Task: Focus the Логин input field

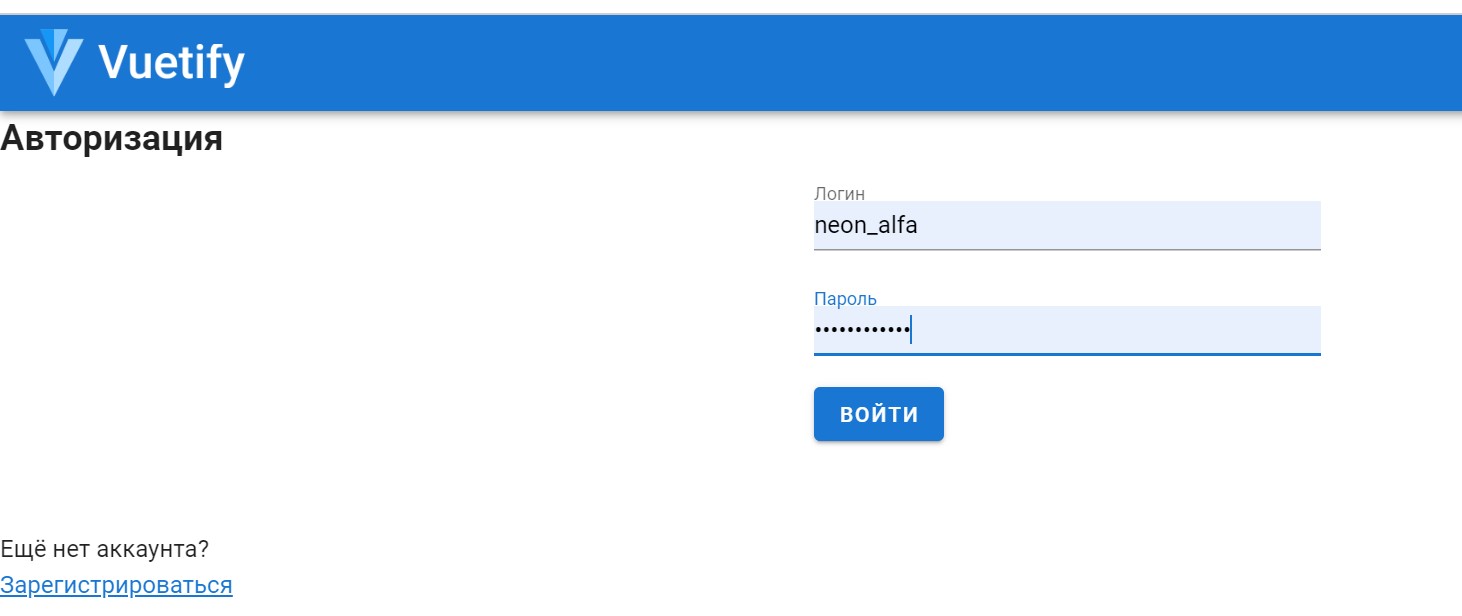Action: click(1067, 226)
